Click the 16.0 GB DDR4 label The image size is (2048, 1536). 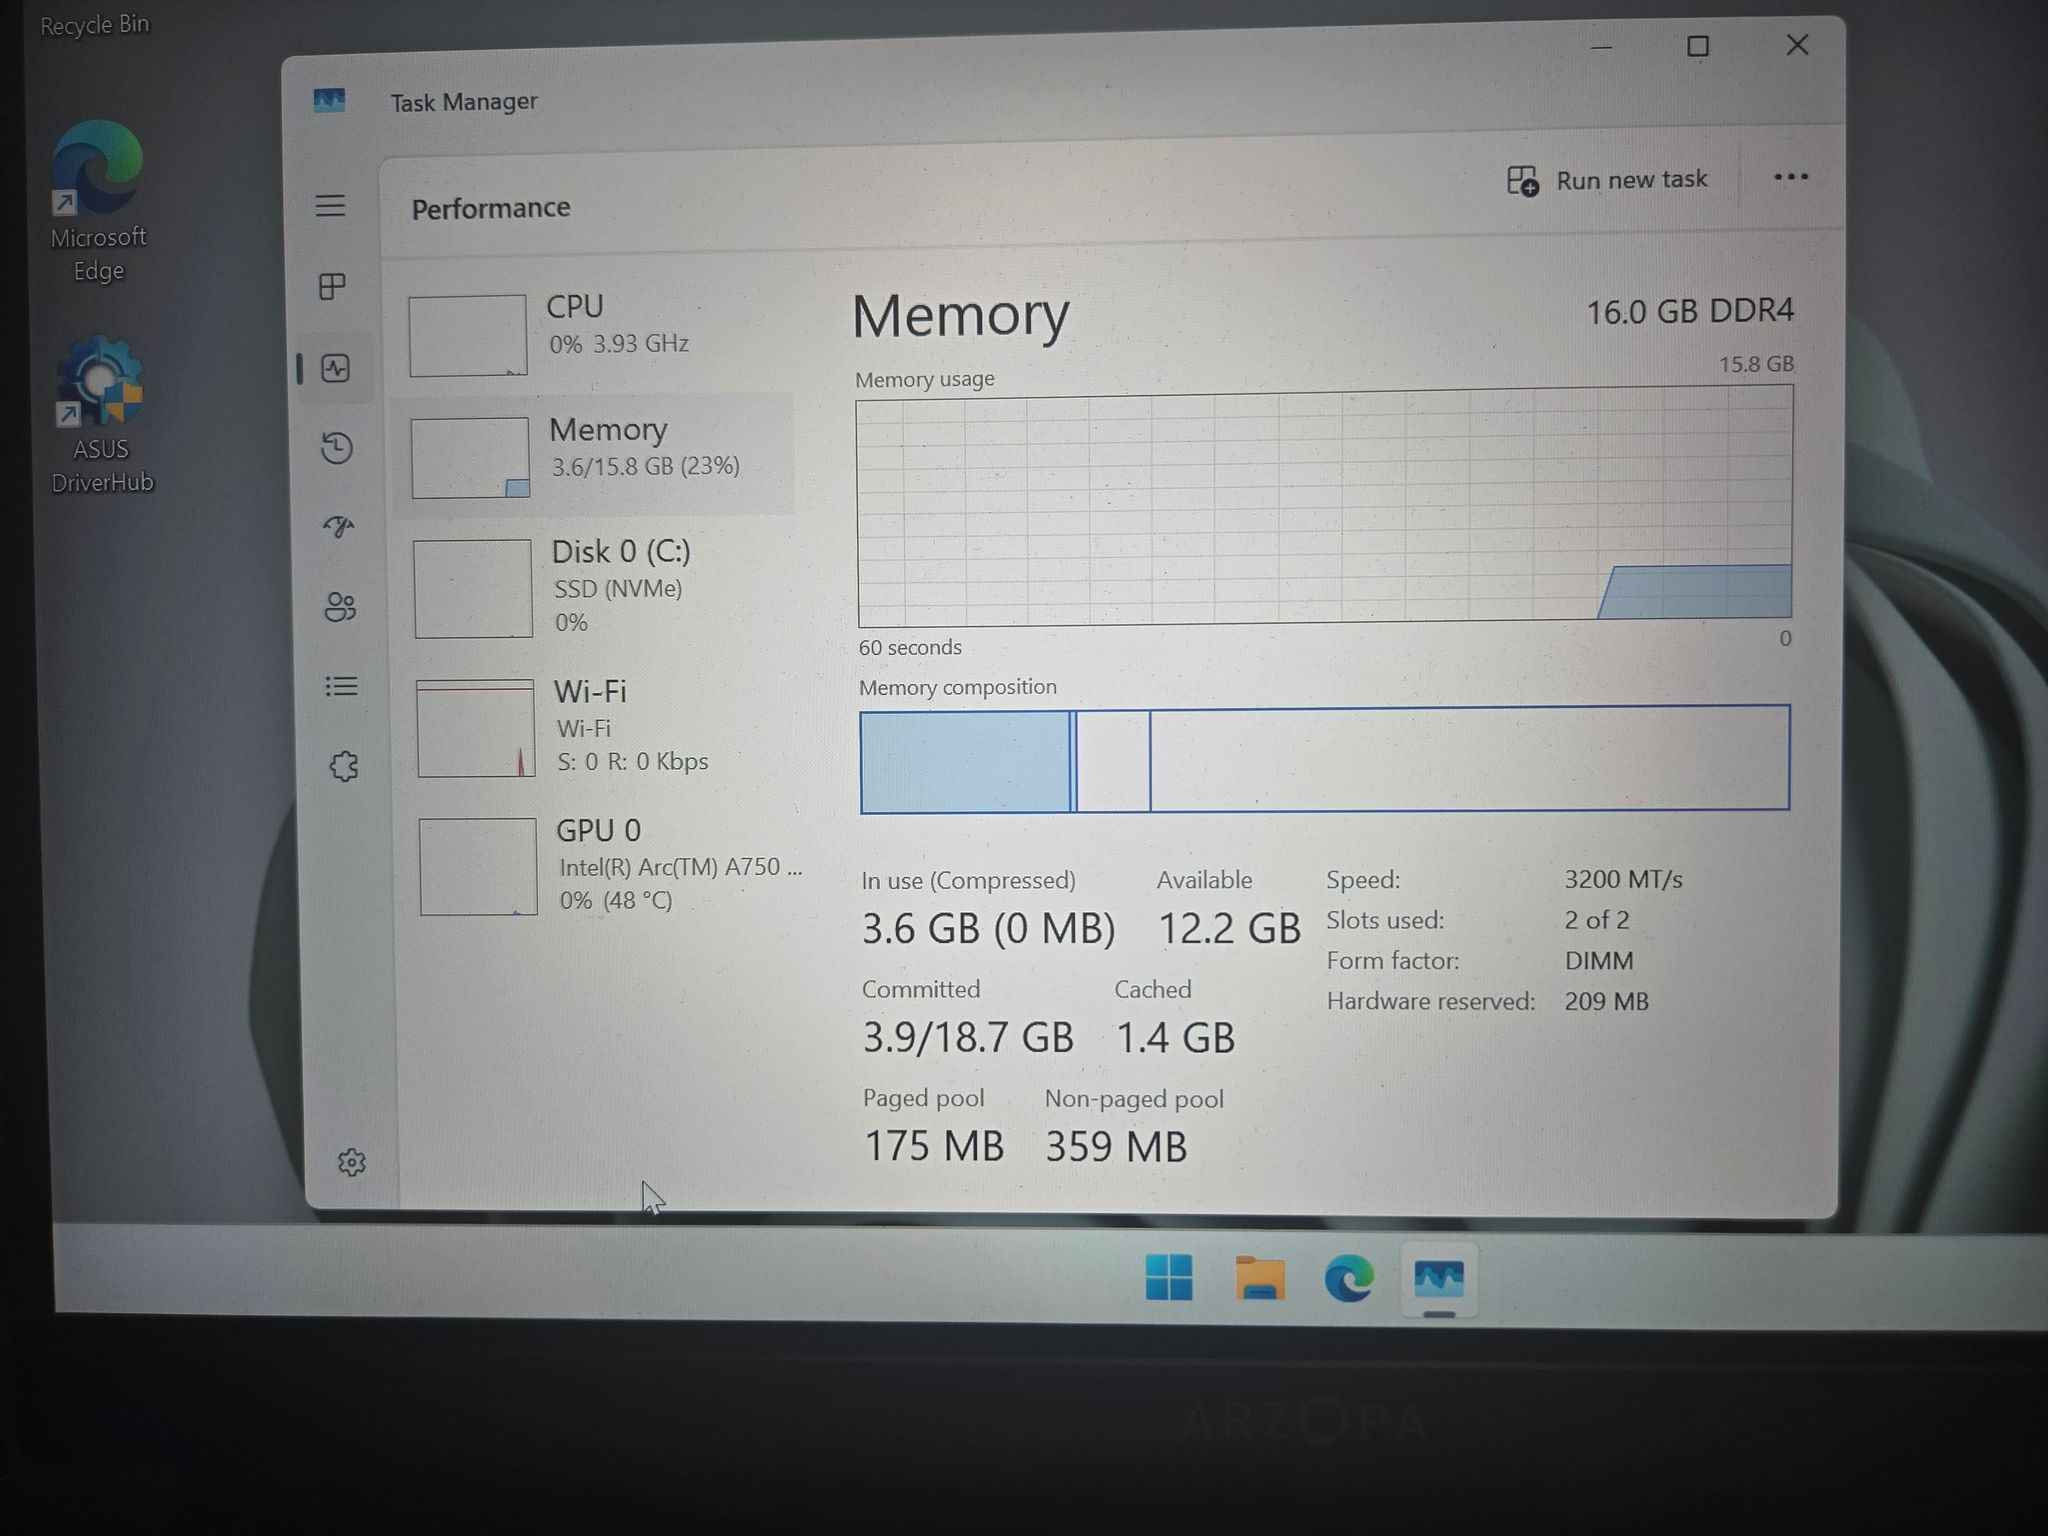pos(1690,311)
